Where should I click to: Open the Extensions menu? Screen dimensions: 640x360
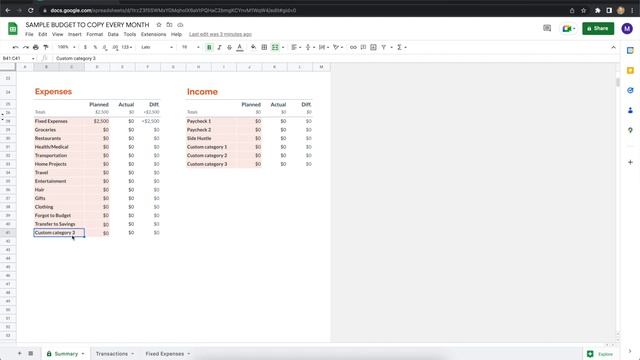[x=153, y=34]
